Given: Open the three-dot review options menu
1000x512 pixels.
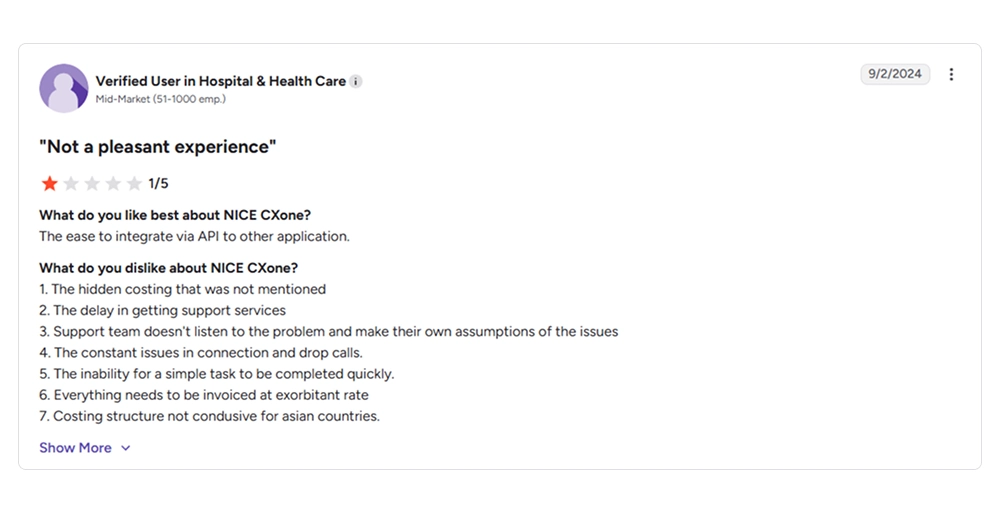Looking at the screenshot, I should coord(951,74).
